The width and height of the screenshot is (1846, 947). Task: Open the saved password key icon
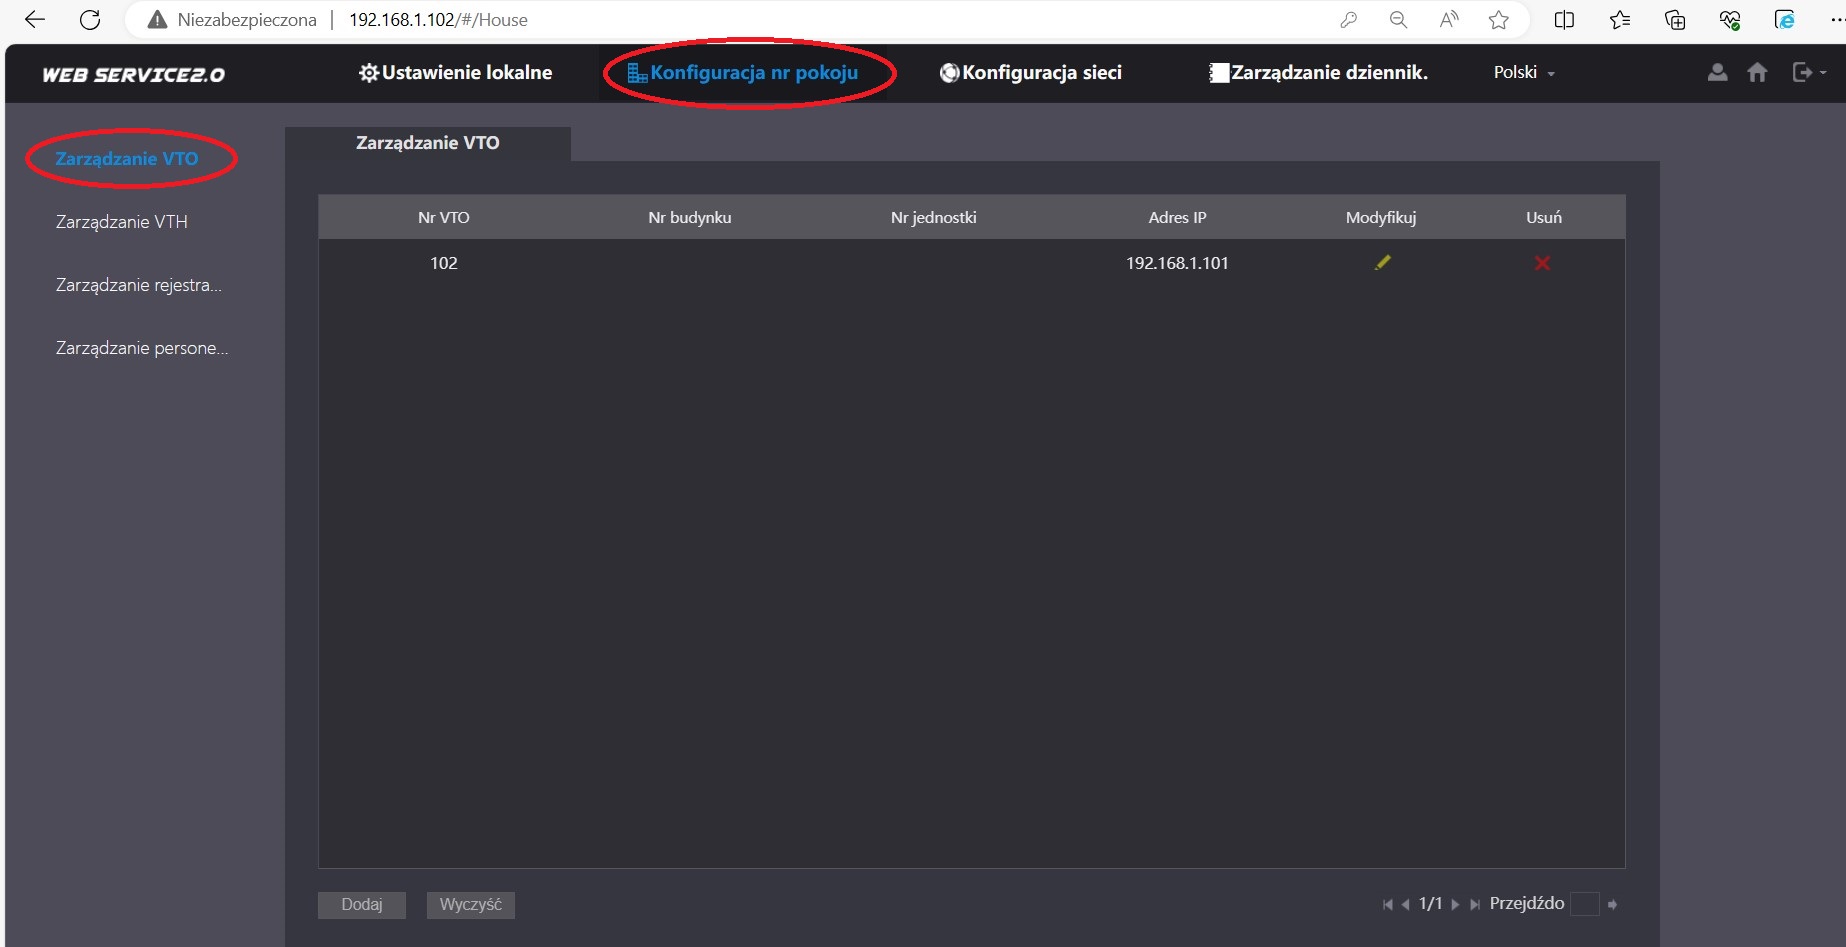1349,20
